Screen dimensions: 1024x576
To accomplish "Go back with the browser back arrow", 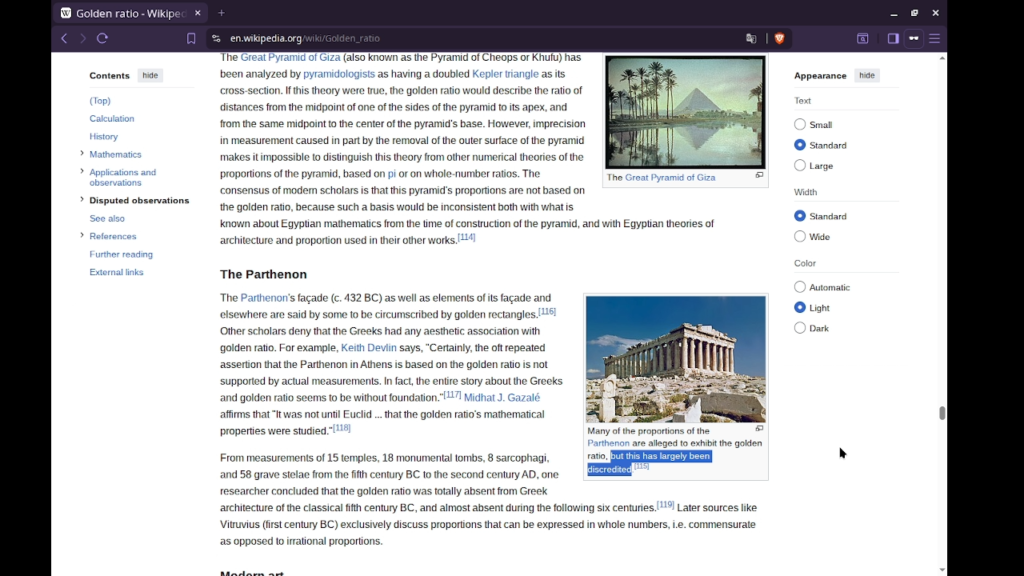I will pos(64,39).
